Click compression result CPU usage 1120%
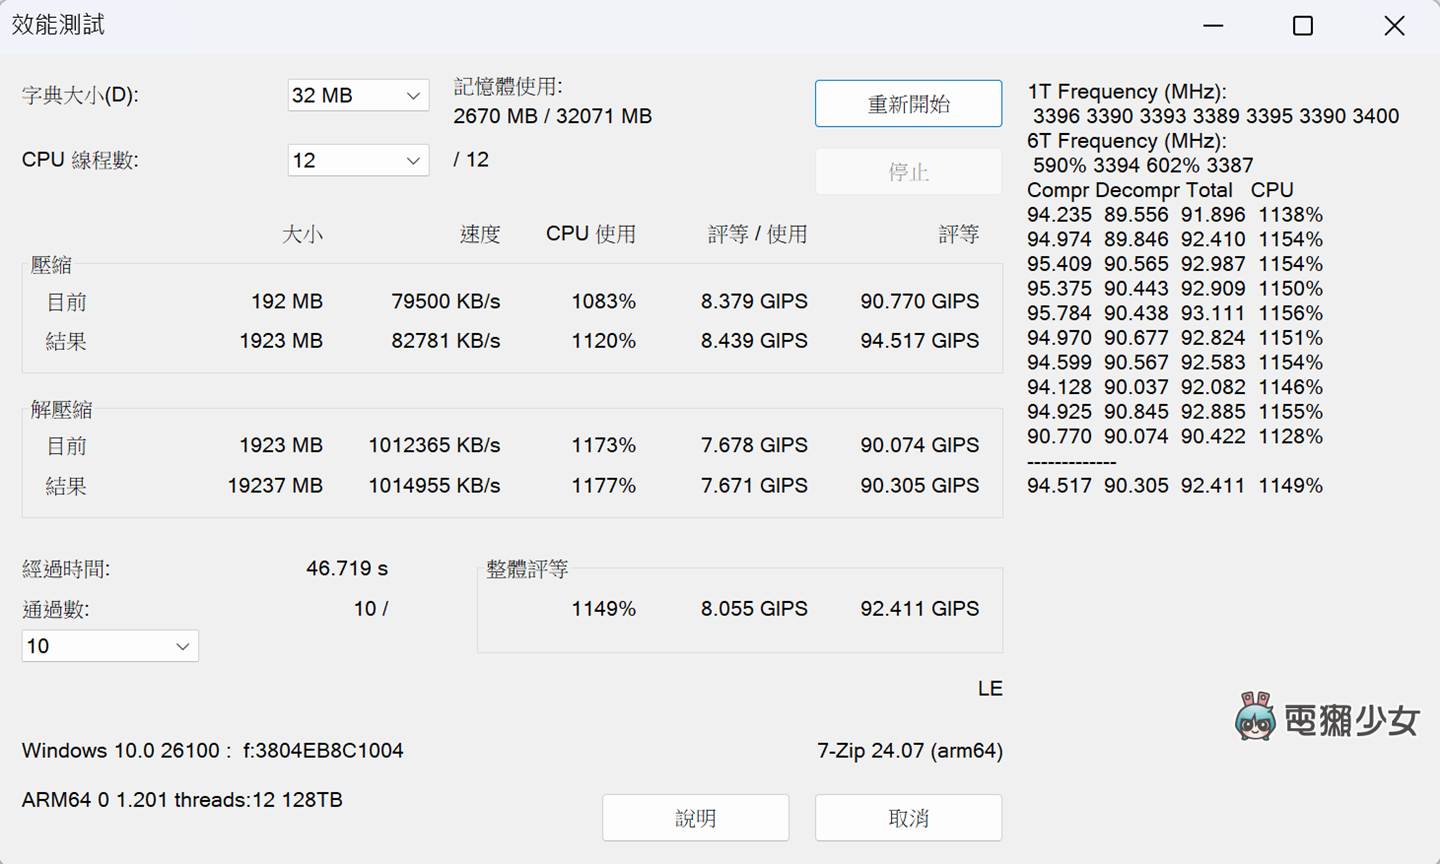 tap(603, 341)
